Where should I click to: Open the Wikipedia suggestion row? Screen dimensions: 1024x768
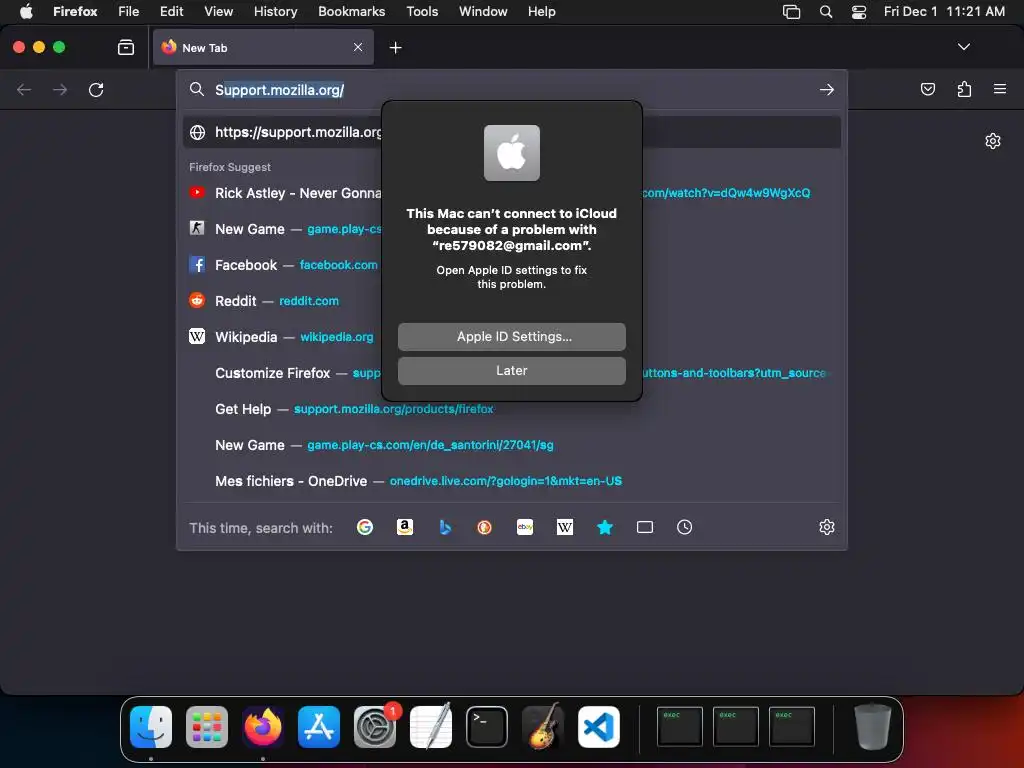click(511, 336)
